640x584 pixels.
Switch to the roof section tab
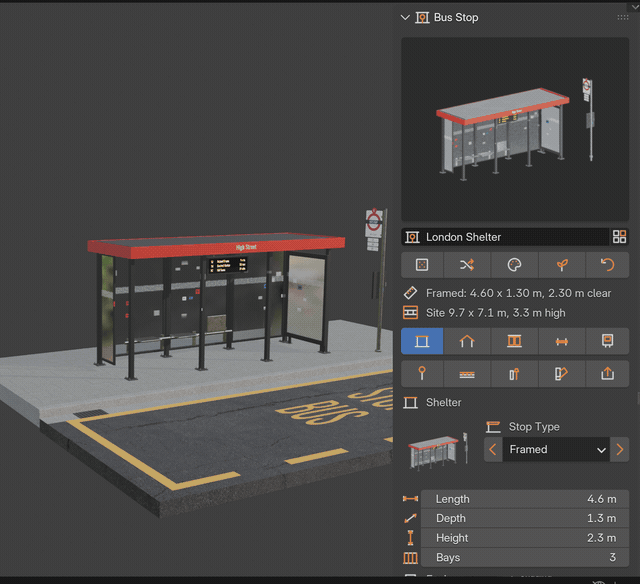click(467, 341)
